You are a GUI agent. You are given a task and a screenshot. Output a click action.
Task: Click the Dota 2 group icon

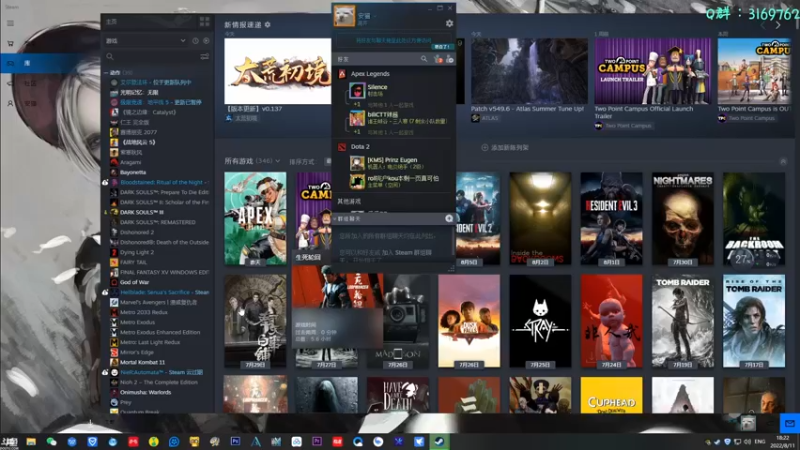(342, 147)
